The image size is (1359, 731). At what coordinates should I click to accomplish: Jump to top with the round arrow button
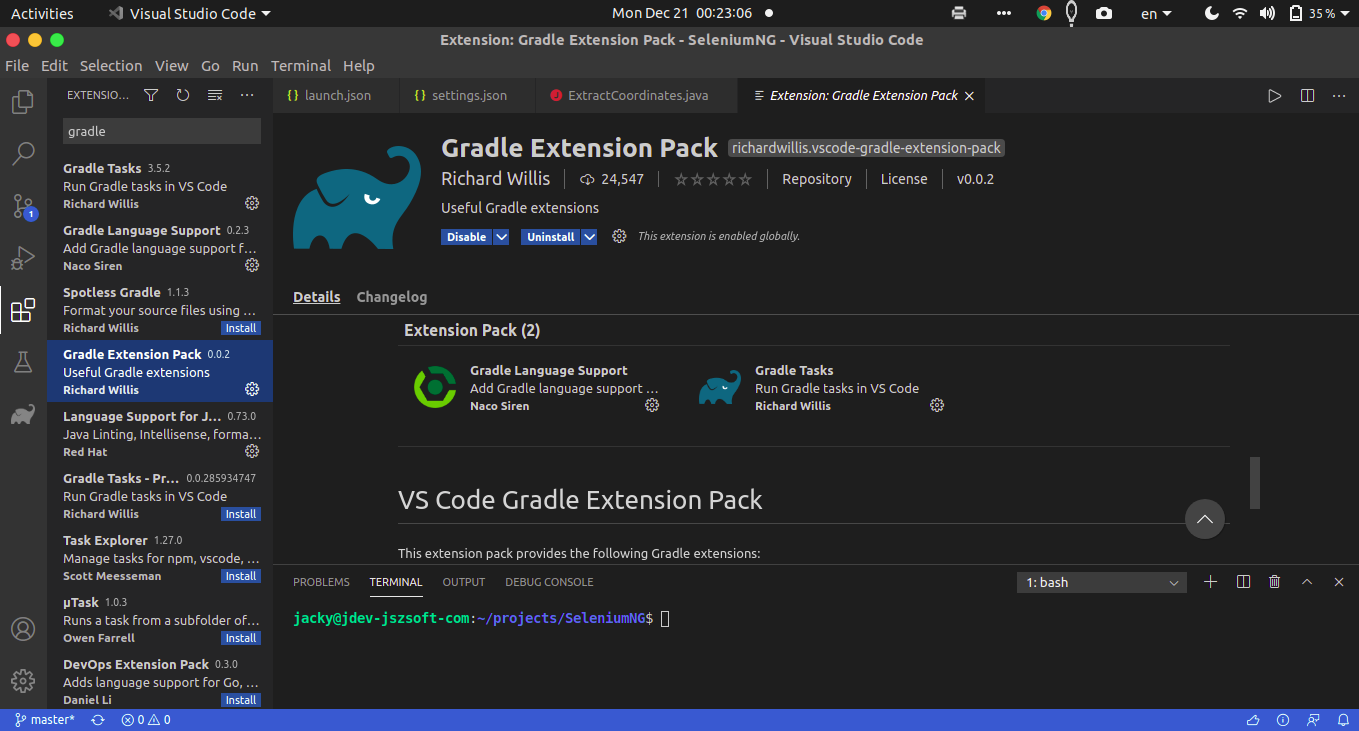tap(1205, 519)
